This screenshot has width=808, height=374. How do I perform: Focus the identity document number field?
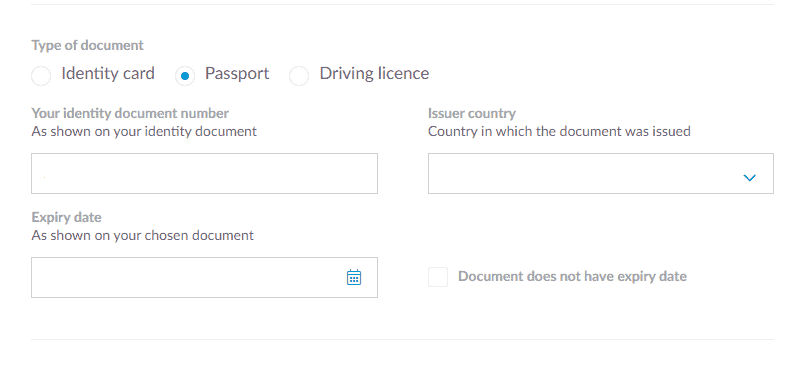point(205,174)
